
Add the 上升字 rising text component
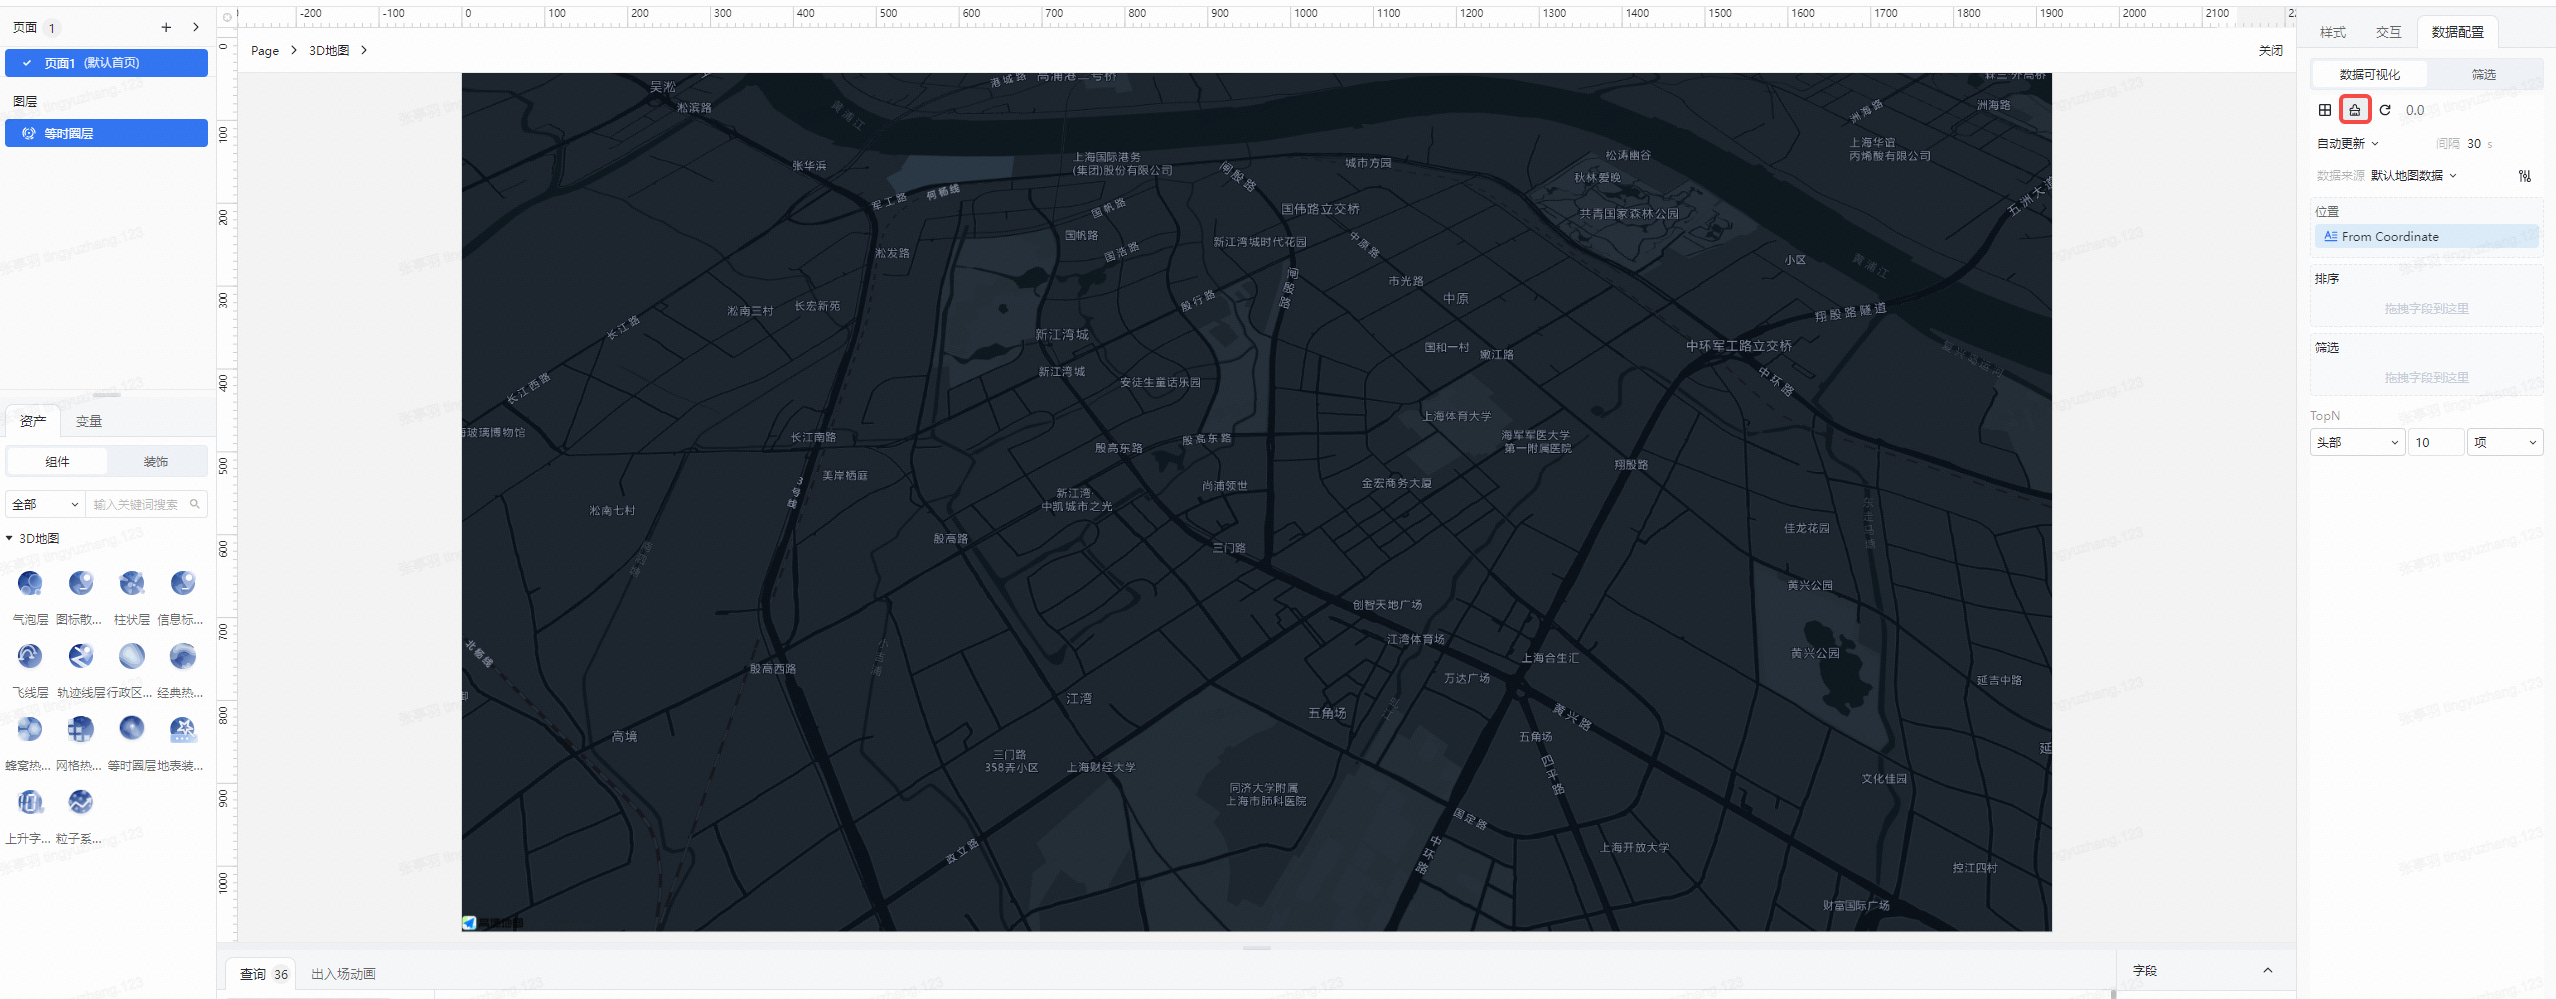click(30, 801)
